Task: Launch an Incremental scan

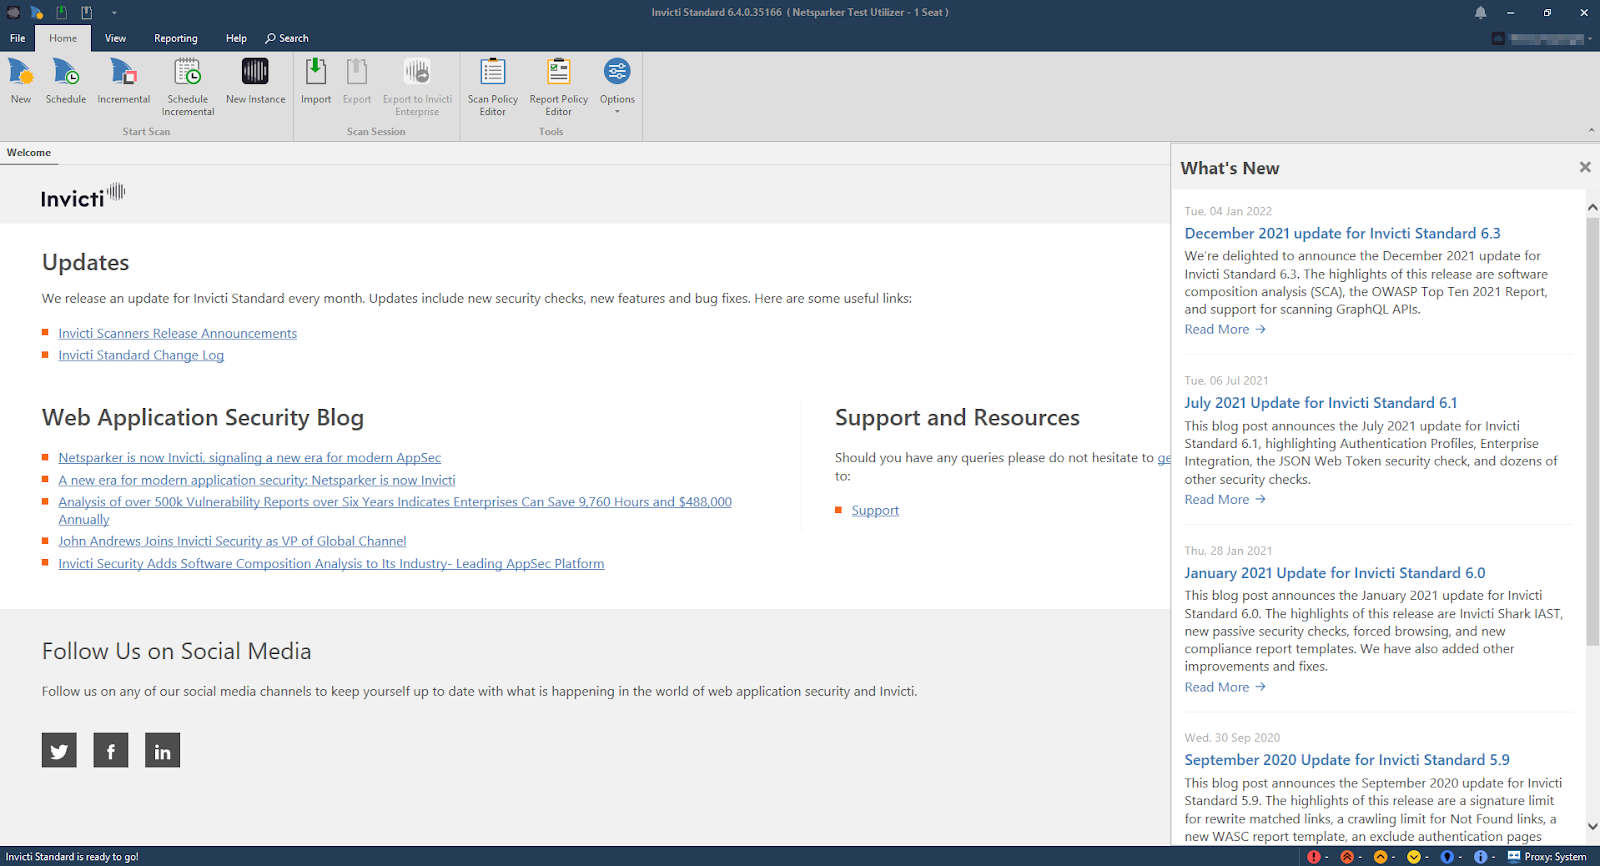Action: tap(124, 81)
